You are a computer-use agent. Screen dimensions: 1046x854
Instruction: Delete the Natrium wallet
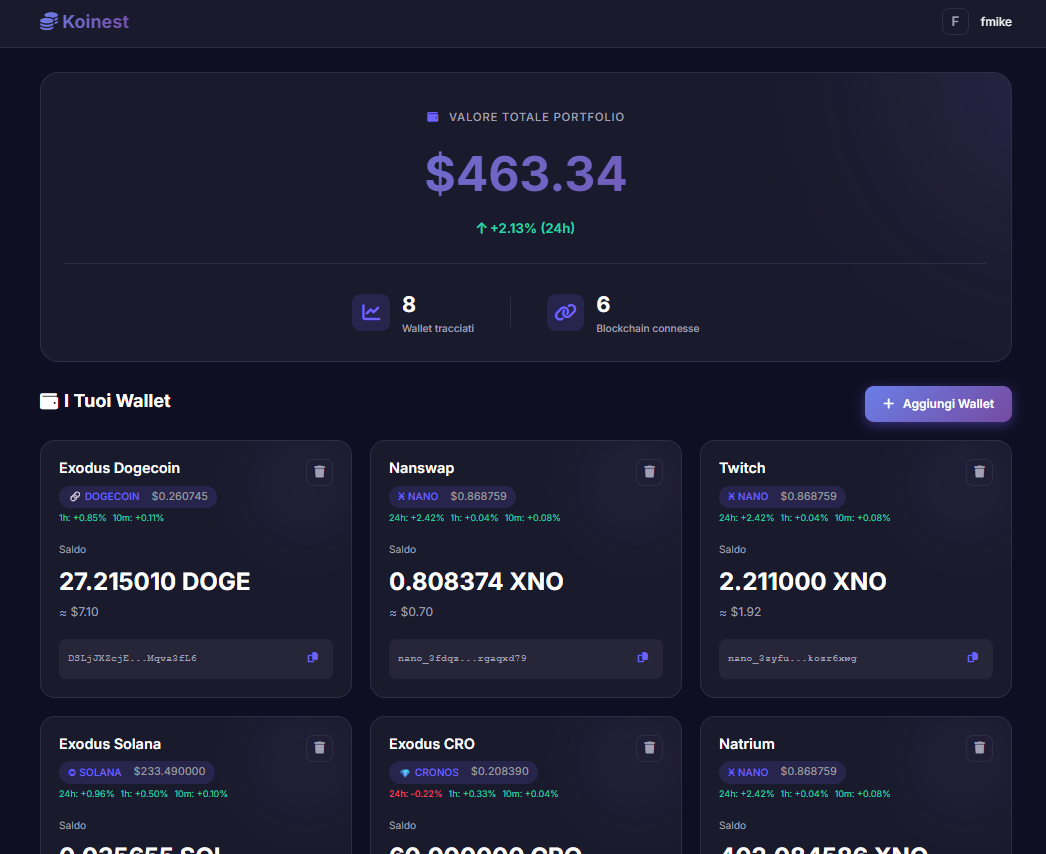(x=979, y=748)
